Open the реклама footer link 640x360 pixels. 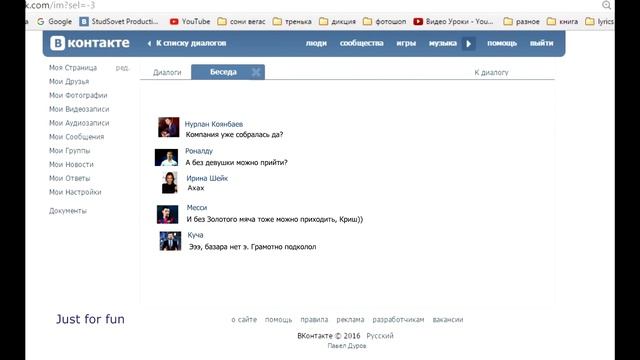coord(350,320)
